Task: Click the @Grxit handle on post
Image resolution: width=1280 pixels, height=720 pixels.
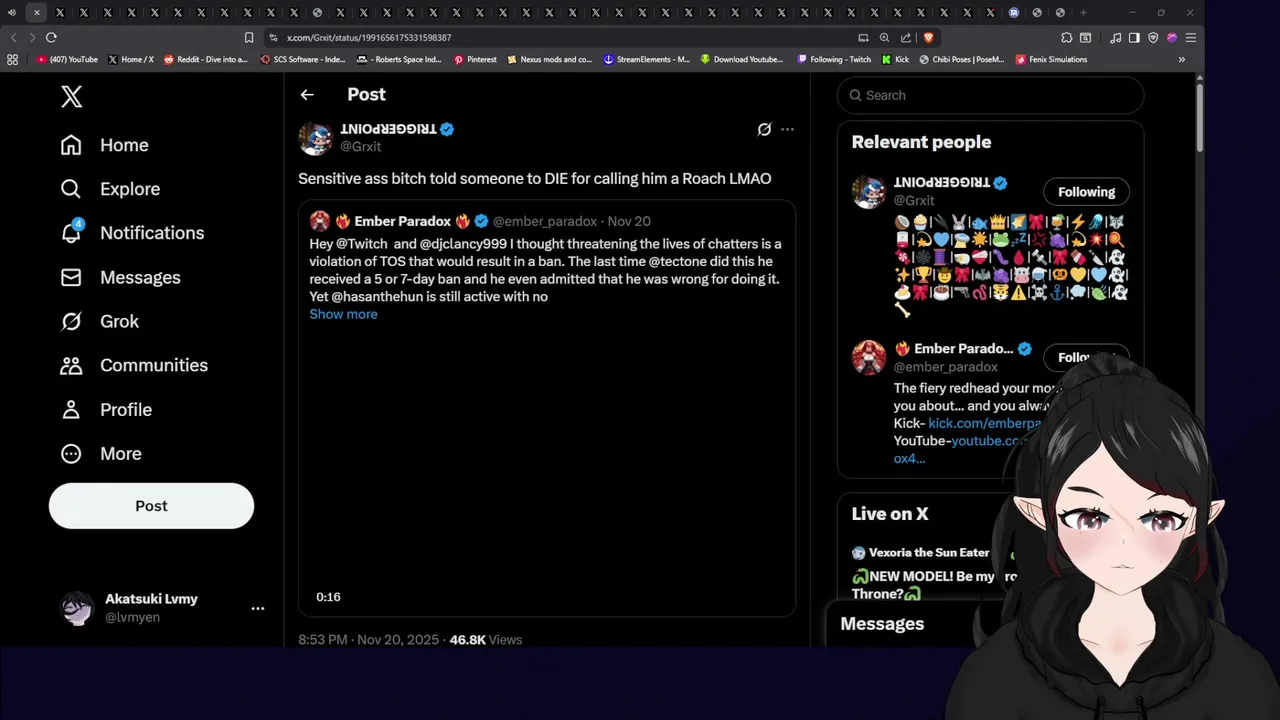Action: (x=360, y=146)
